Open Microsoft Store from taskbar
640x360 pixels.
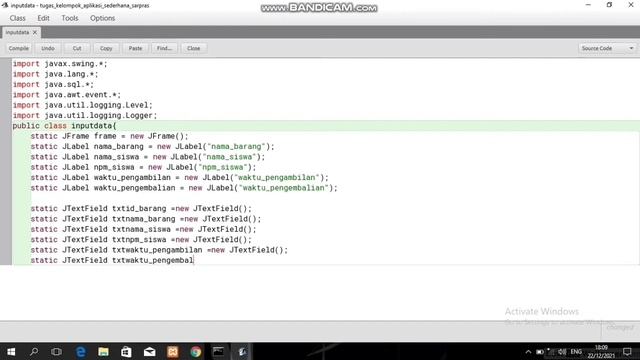(x=126, y=351)
